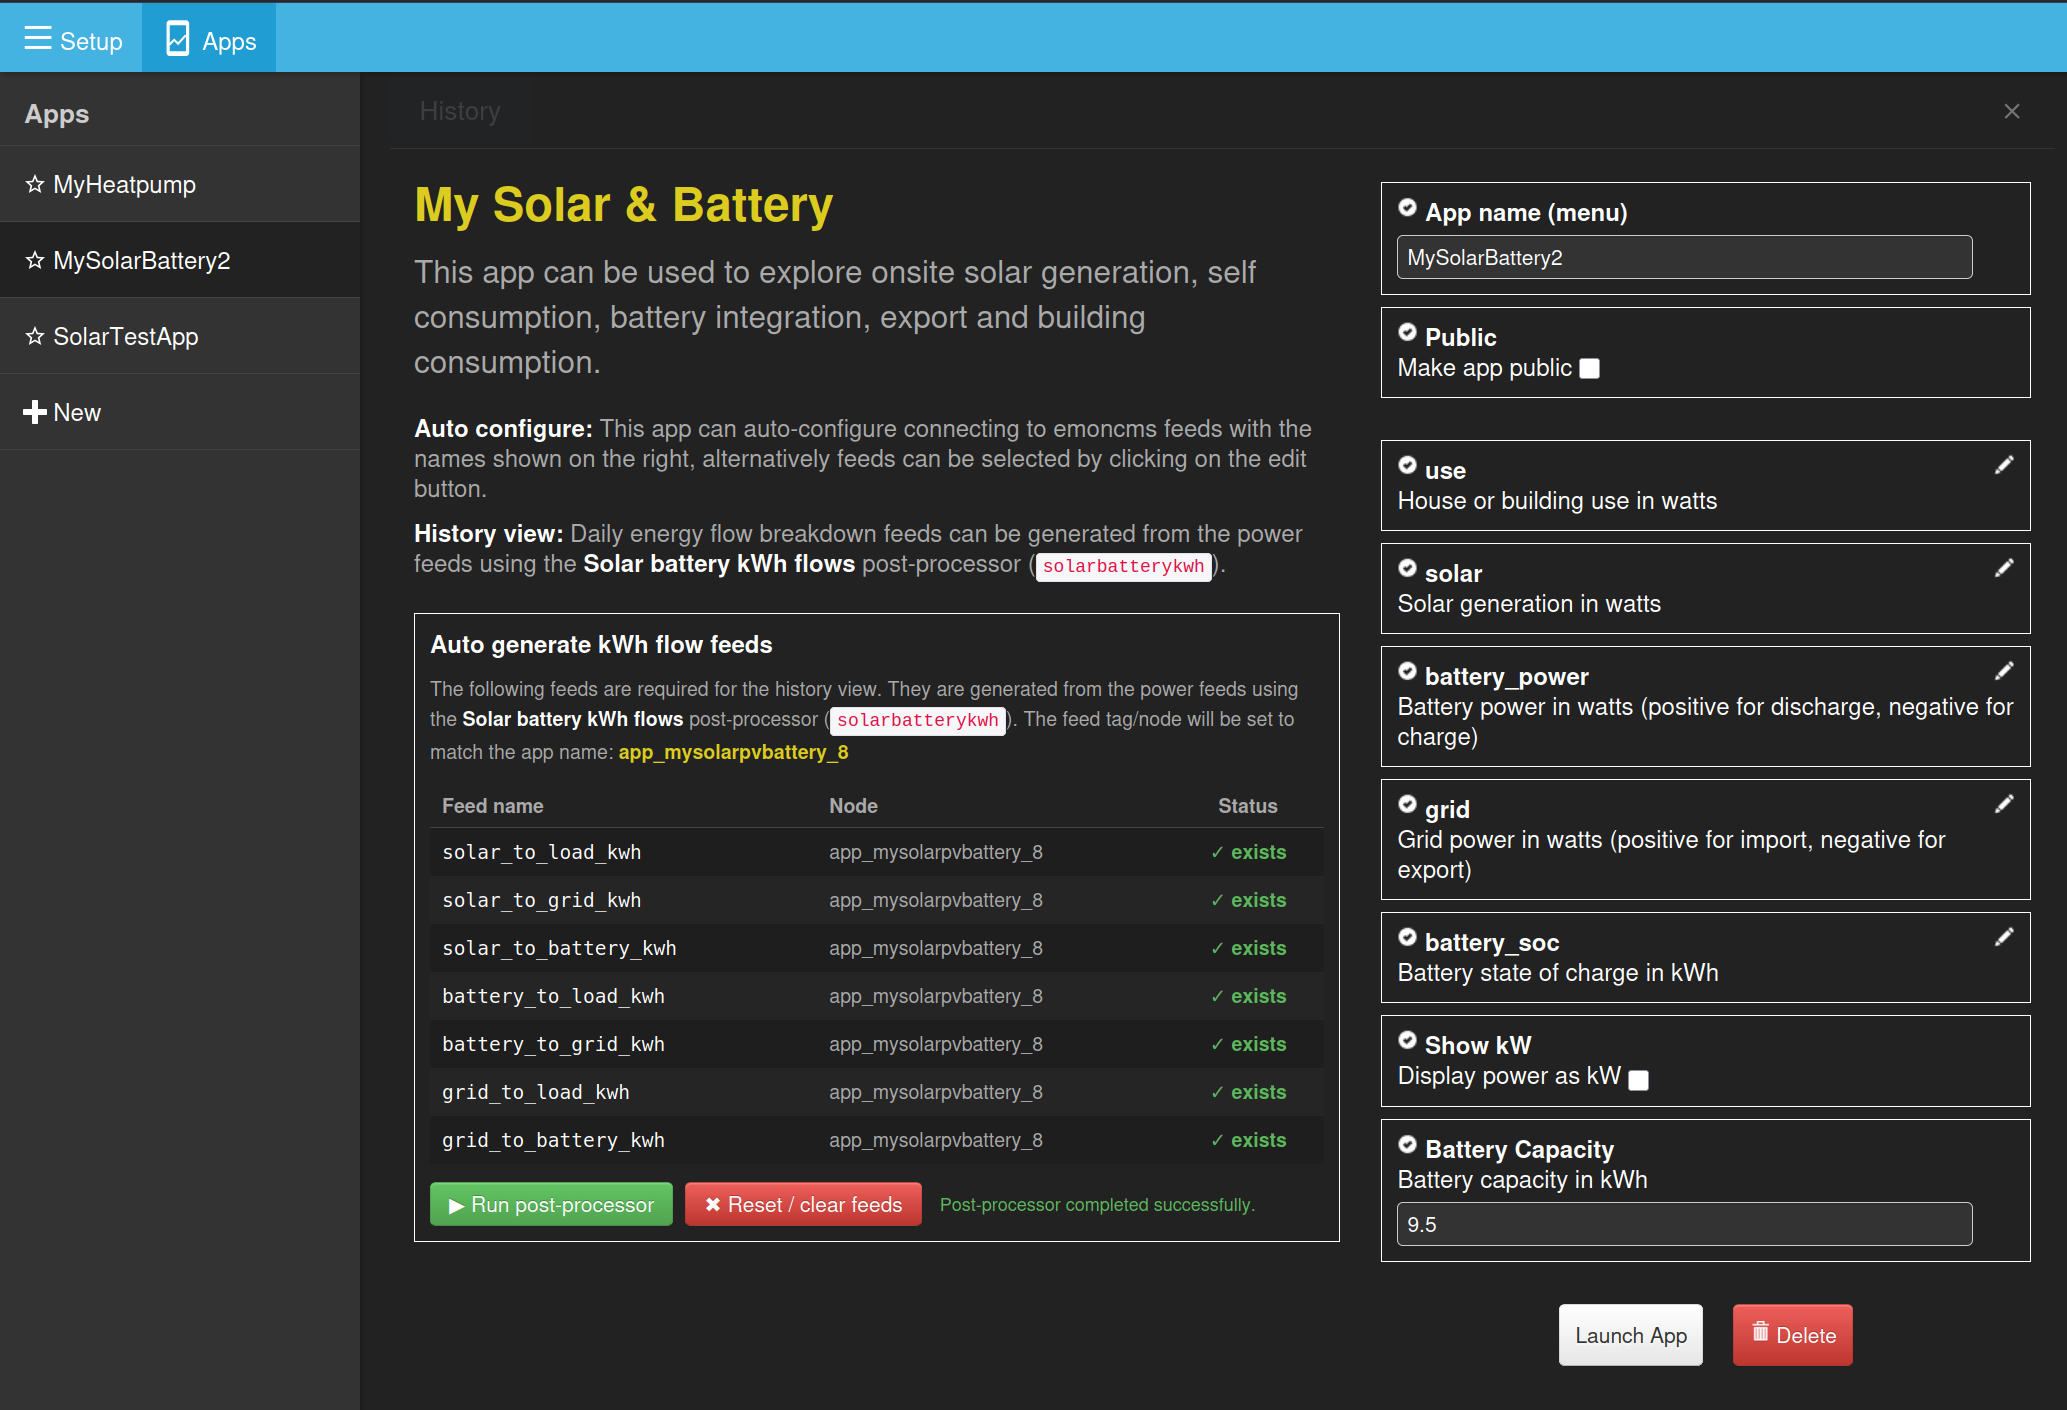The image size is (2067, 1410).
Task: Click Run post-processor button
Action: (551, 1205)
